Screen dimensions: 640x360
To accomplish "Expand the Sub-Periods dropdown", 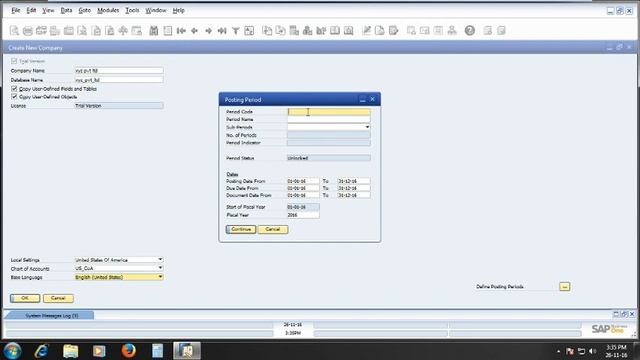I will point(367,127).
